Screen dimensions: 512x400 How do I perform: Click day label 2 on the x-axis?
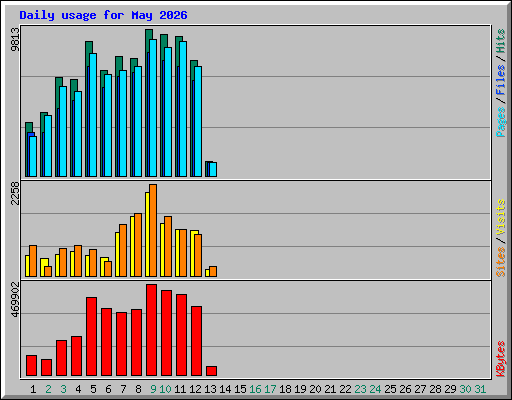tap(48, 389)
